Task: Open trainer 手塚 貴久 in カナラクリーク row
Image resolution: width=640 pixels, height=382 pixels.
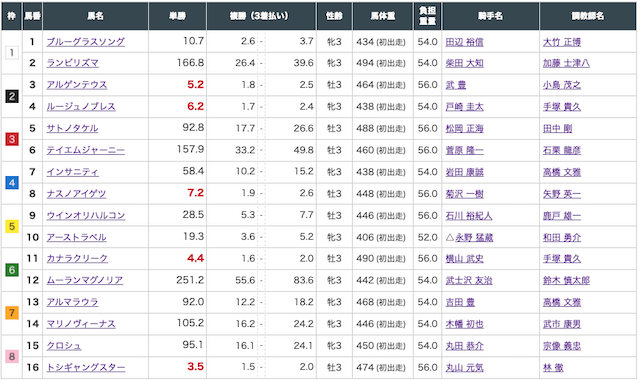Action: tap(562, 259)
